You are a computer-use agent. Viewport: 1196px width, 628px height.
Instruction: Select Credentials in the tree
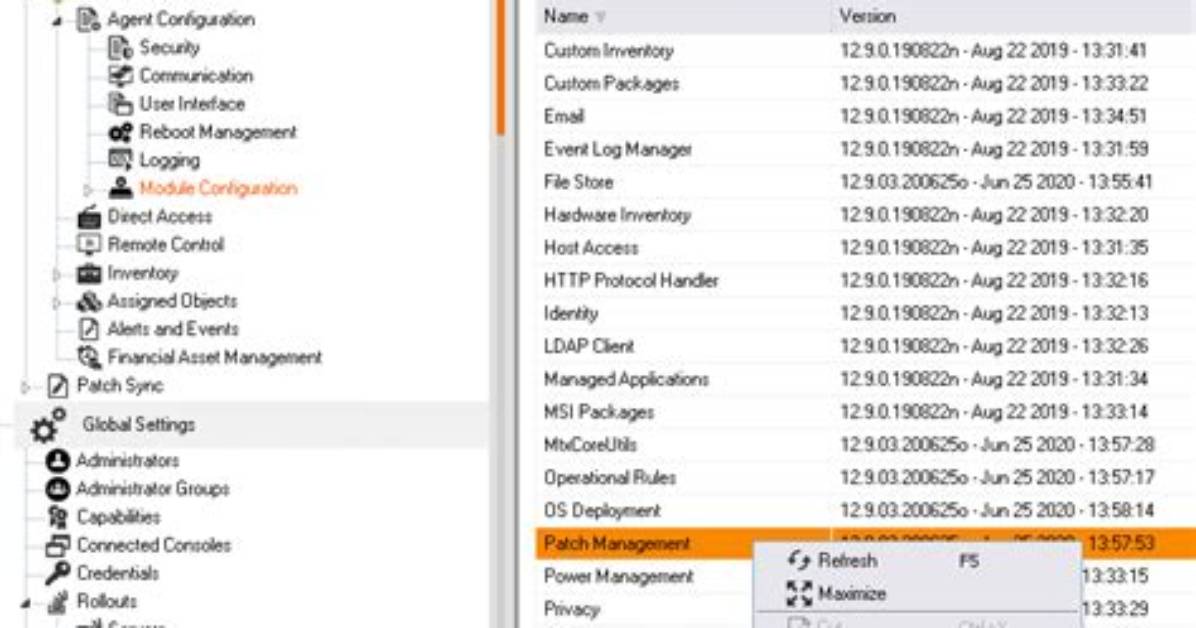(x=117, y=573)
